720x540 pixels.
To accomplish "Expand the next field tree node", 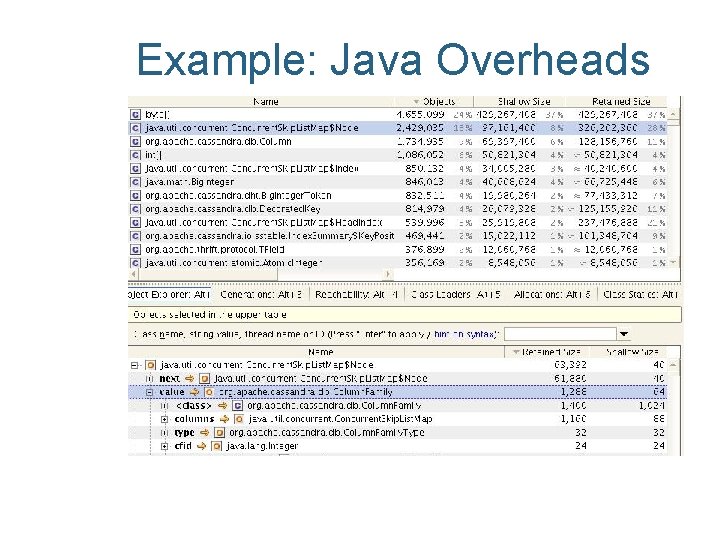I will coord(149,379).
